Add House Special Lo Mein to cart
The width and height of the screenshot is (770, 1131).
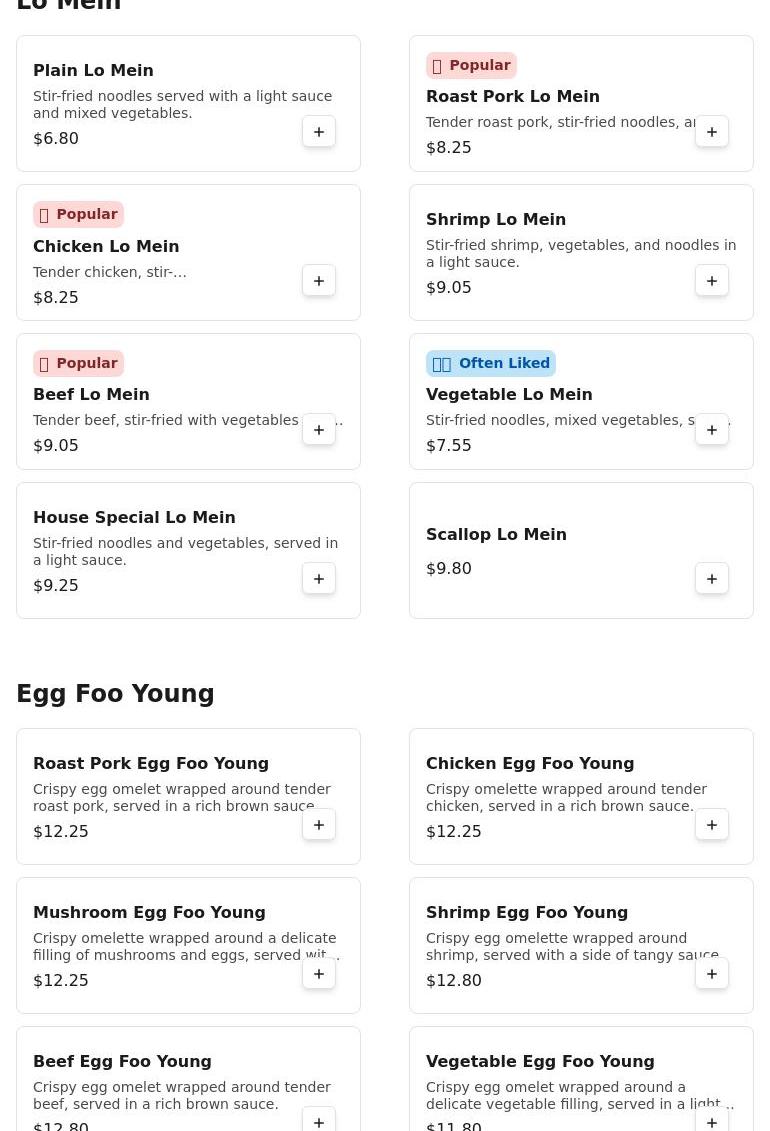coord(319,579)
